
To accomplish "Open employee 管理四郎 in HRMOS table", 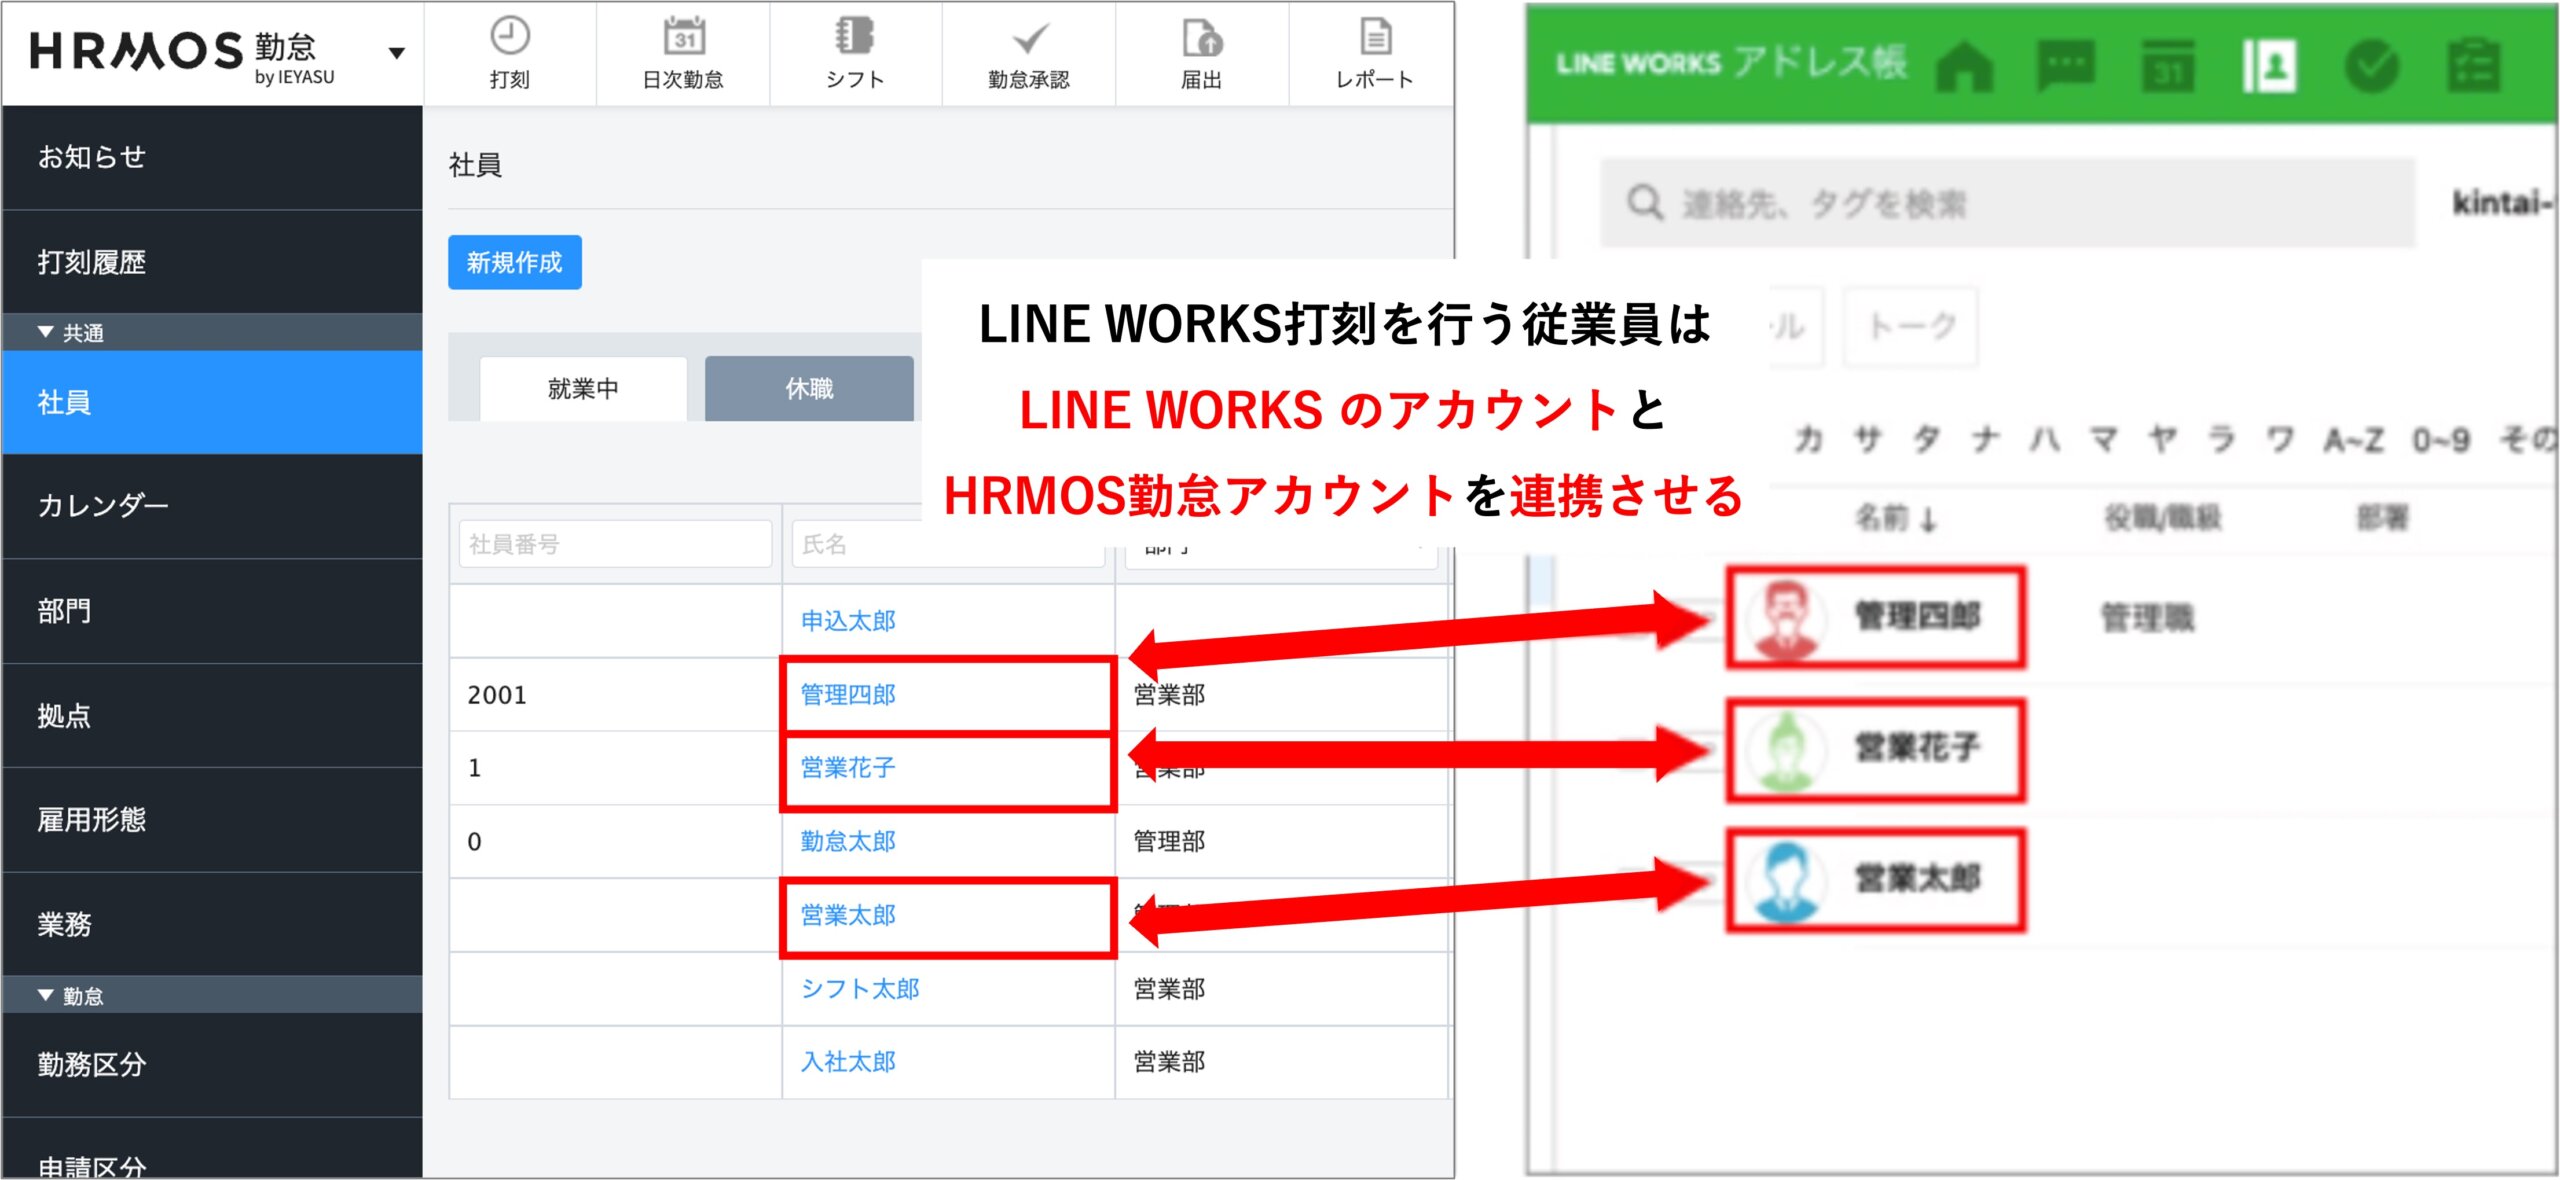I will coord(848,695).
